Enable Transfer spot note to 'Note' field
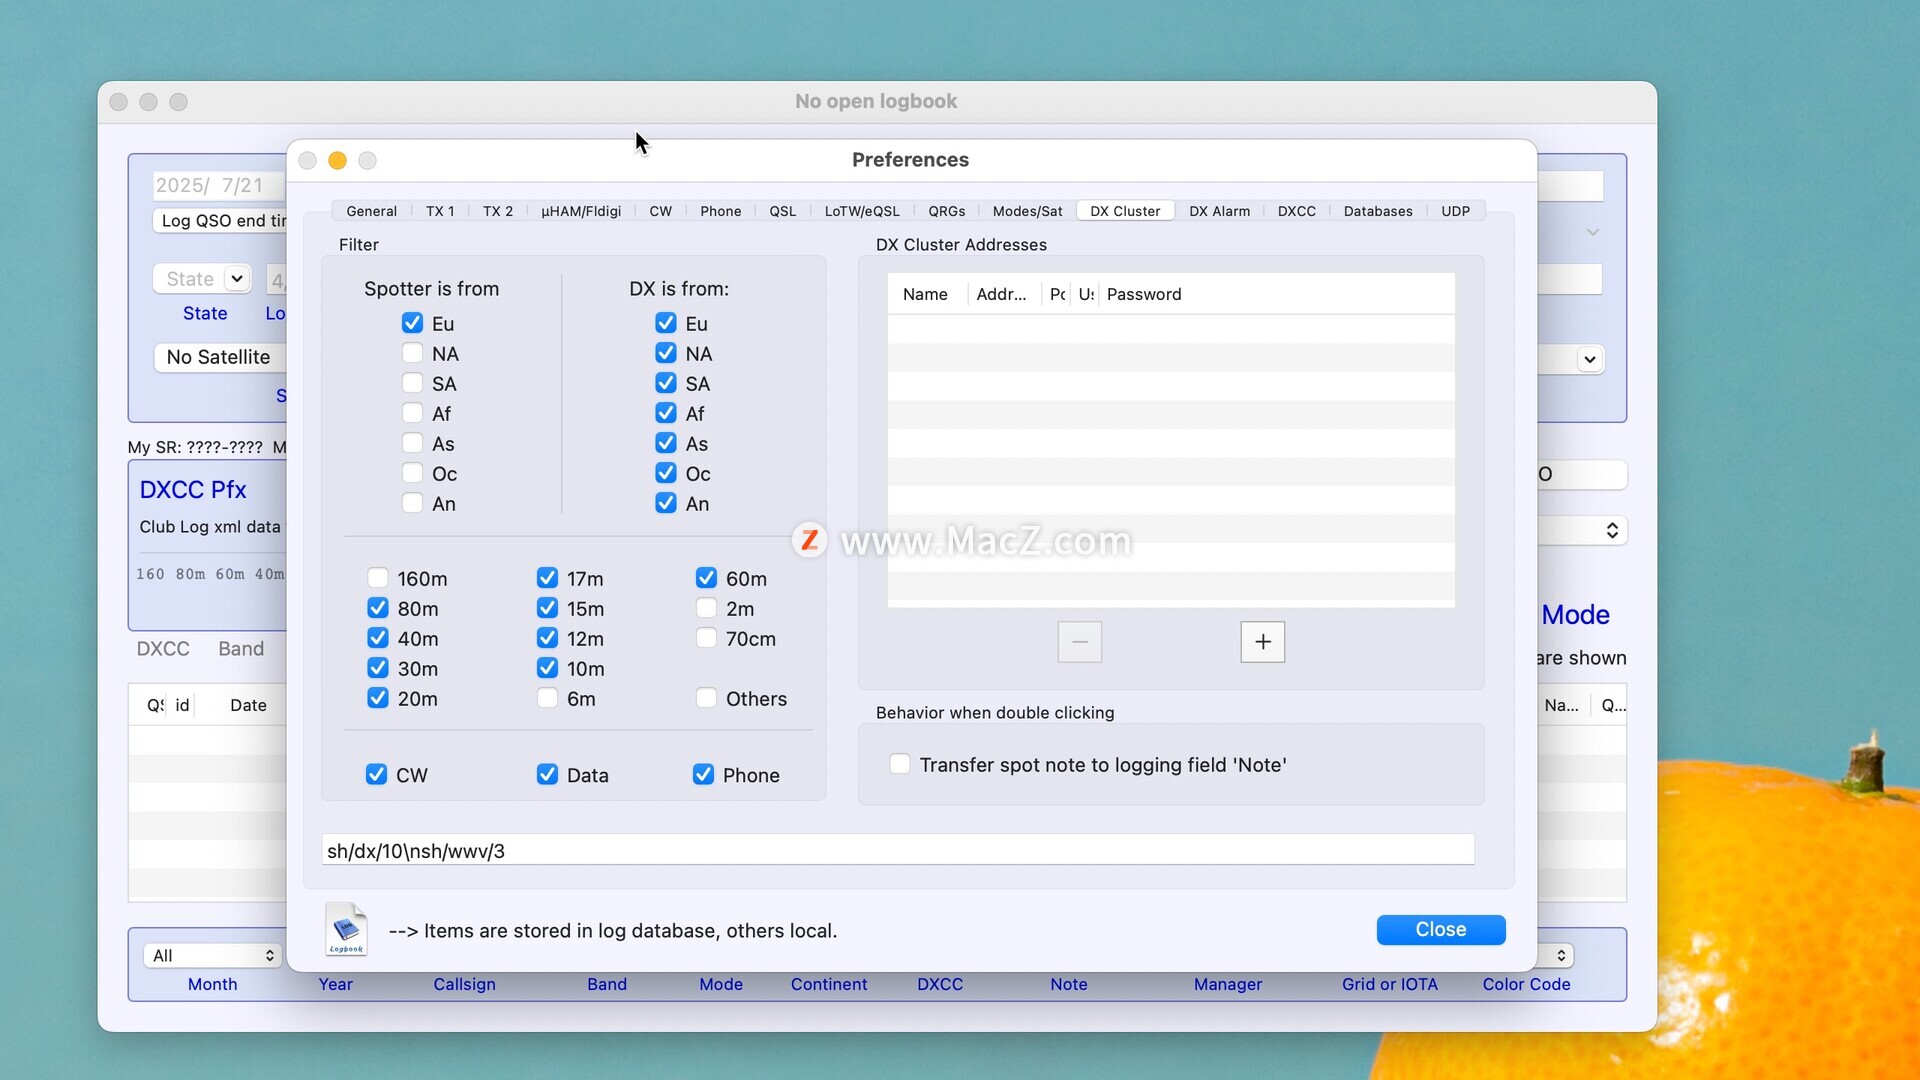The height and width of the screenshot is (1080, 1920). coord(900,764)
